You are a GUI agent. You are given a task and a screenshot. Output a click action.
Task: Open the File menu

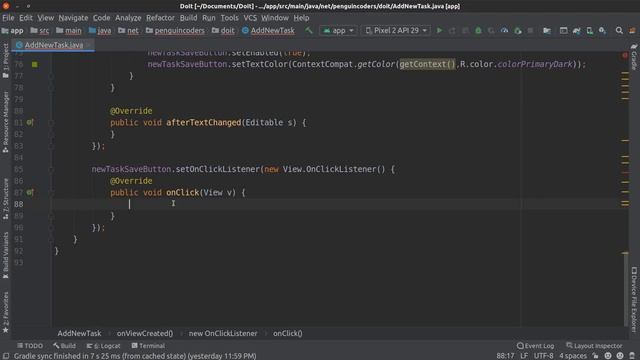(8, 18)
